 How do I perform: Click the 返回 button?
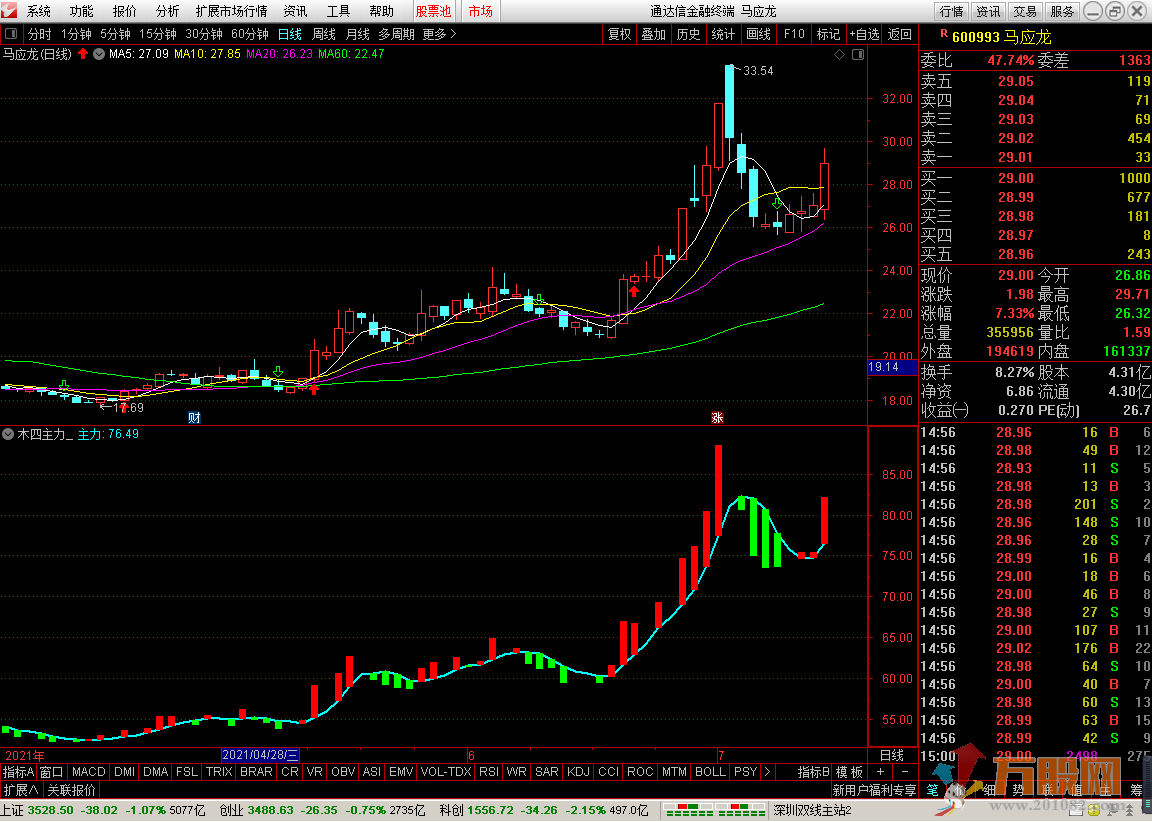click(899, 35)
